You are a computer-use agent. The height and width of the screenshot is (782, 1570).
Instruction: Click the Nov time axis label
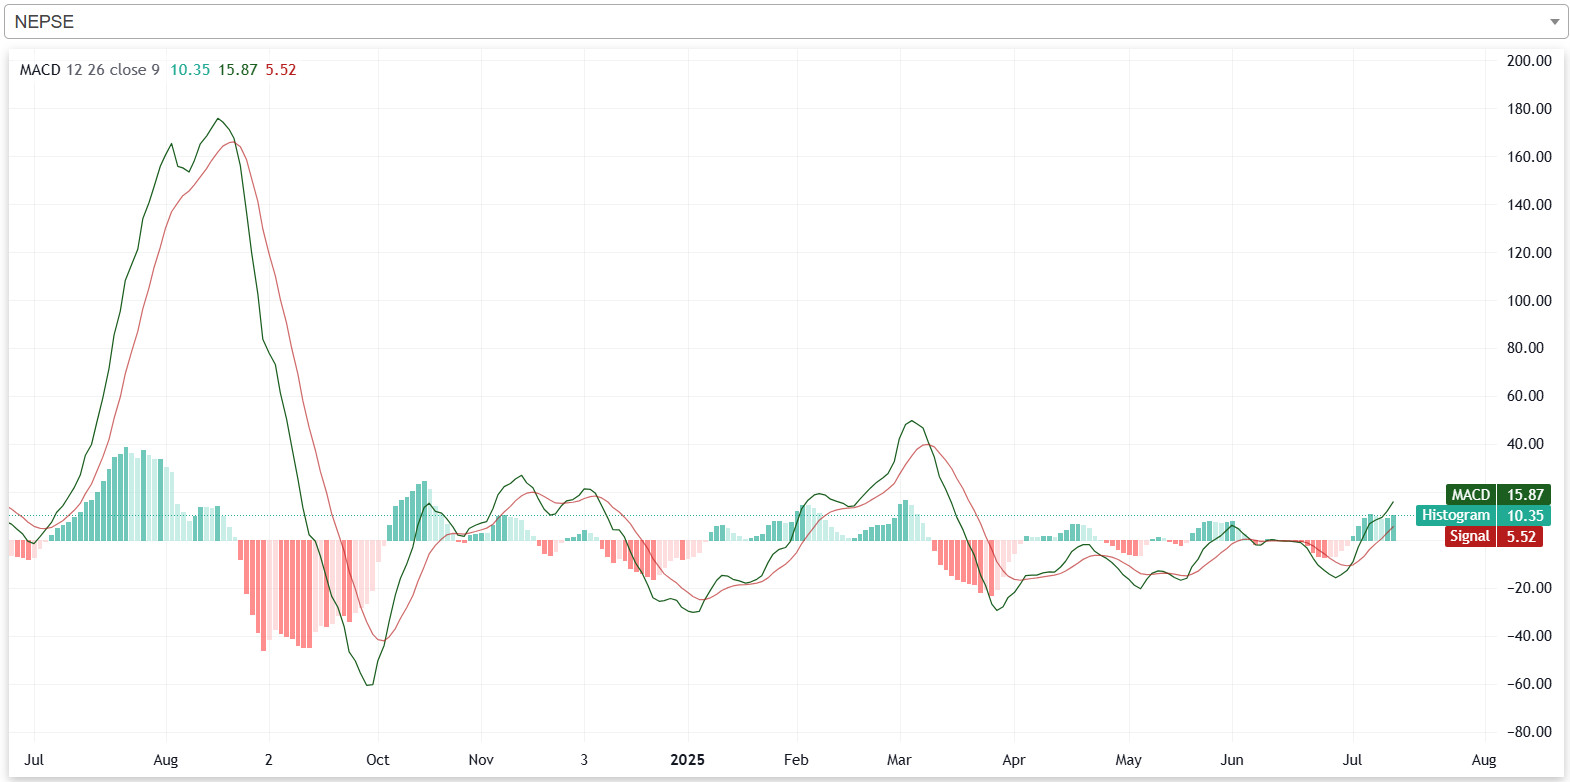pyautogui.click(x=481, y=760)
